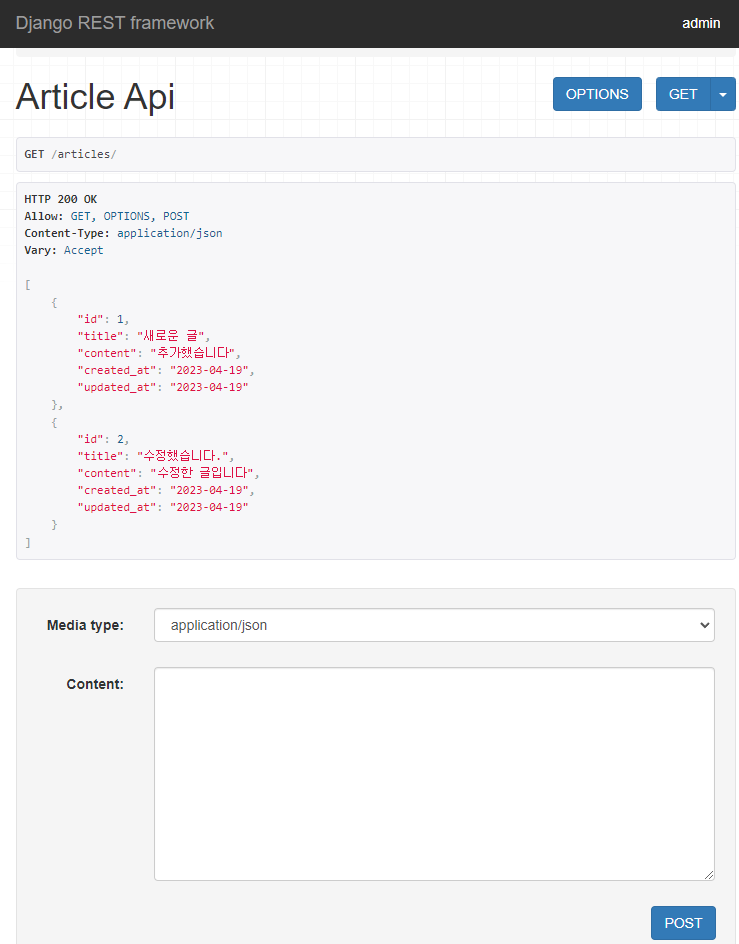The width and height of the screenshot is (739, 944).
Task: Click the title value '새로운 글'
Action: [170, 336]
